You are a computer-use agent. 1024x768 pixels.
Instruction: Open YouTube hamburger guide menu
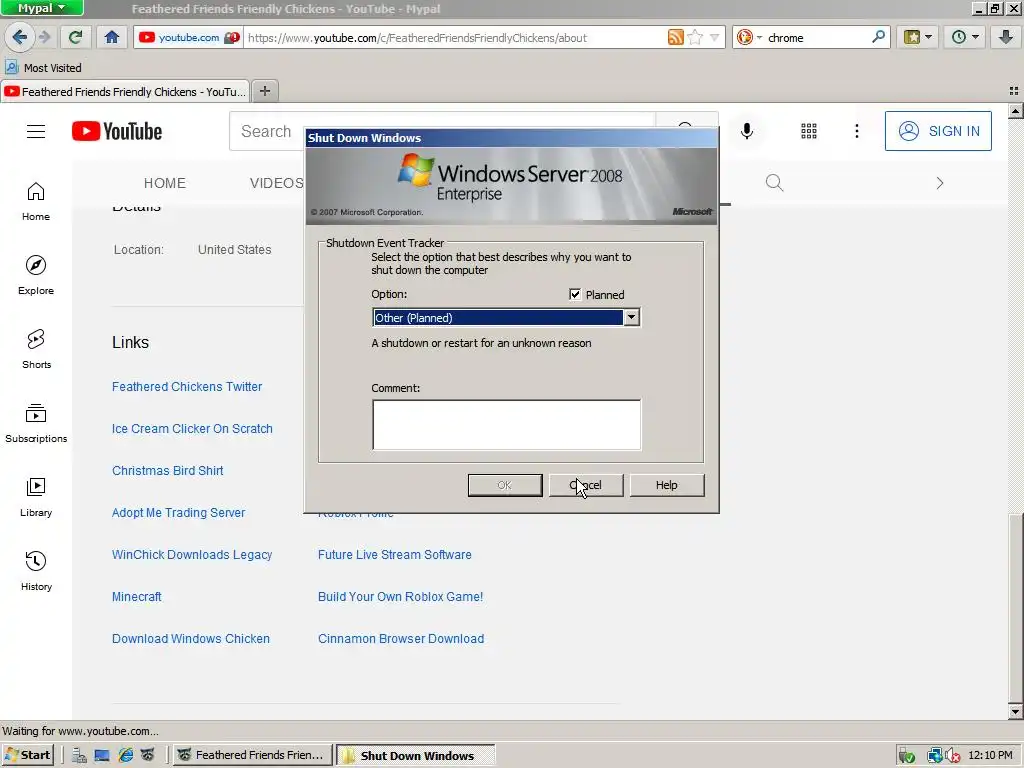(36, 131)
